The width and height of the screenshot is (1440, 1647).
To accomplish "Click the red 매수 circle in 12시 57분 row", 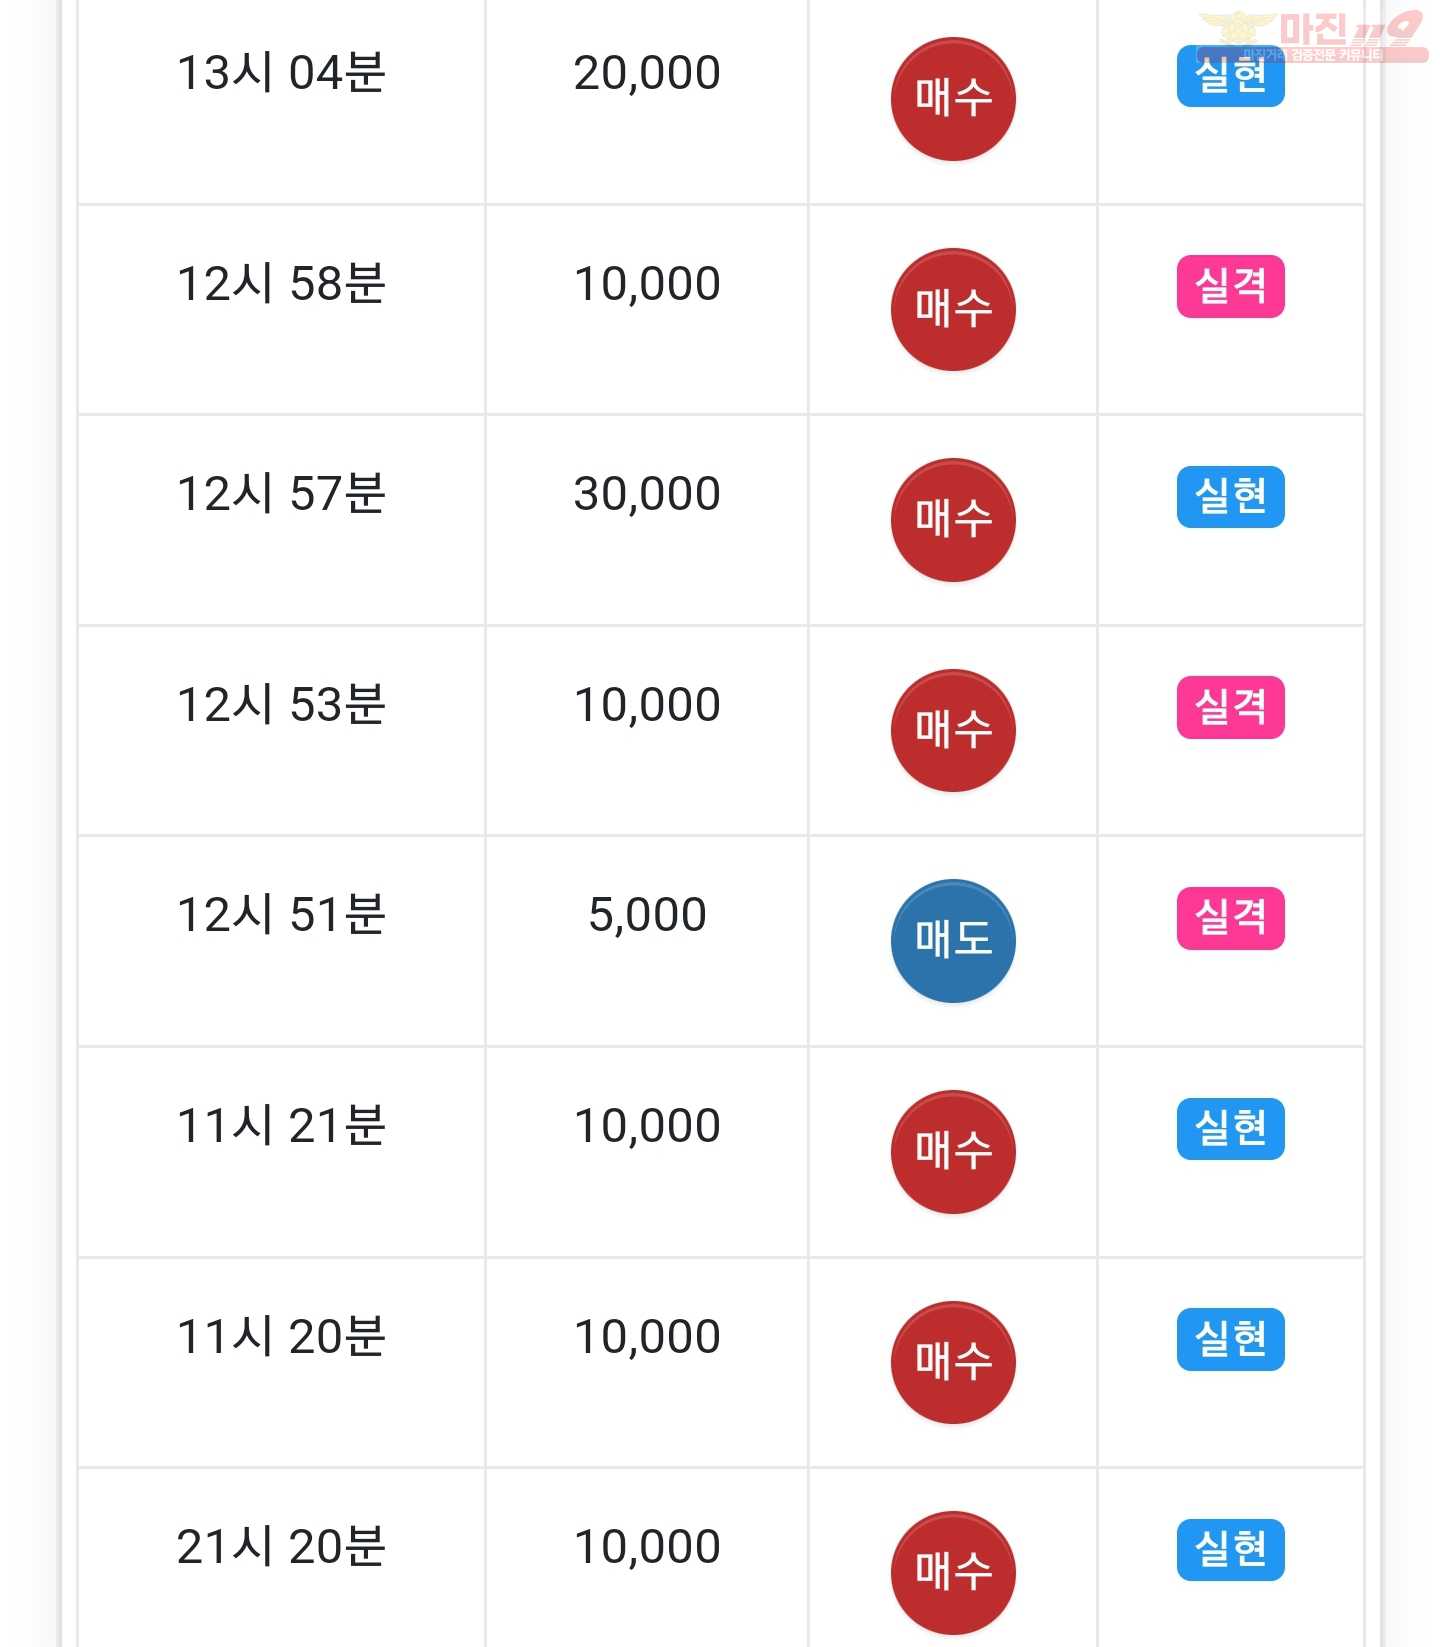I will [x=953, y=520].
